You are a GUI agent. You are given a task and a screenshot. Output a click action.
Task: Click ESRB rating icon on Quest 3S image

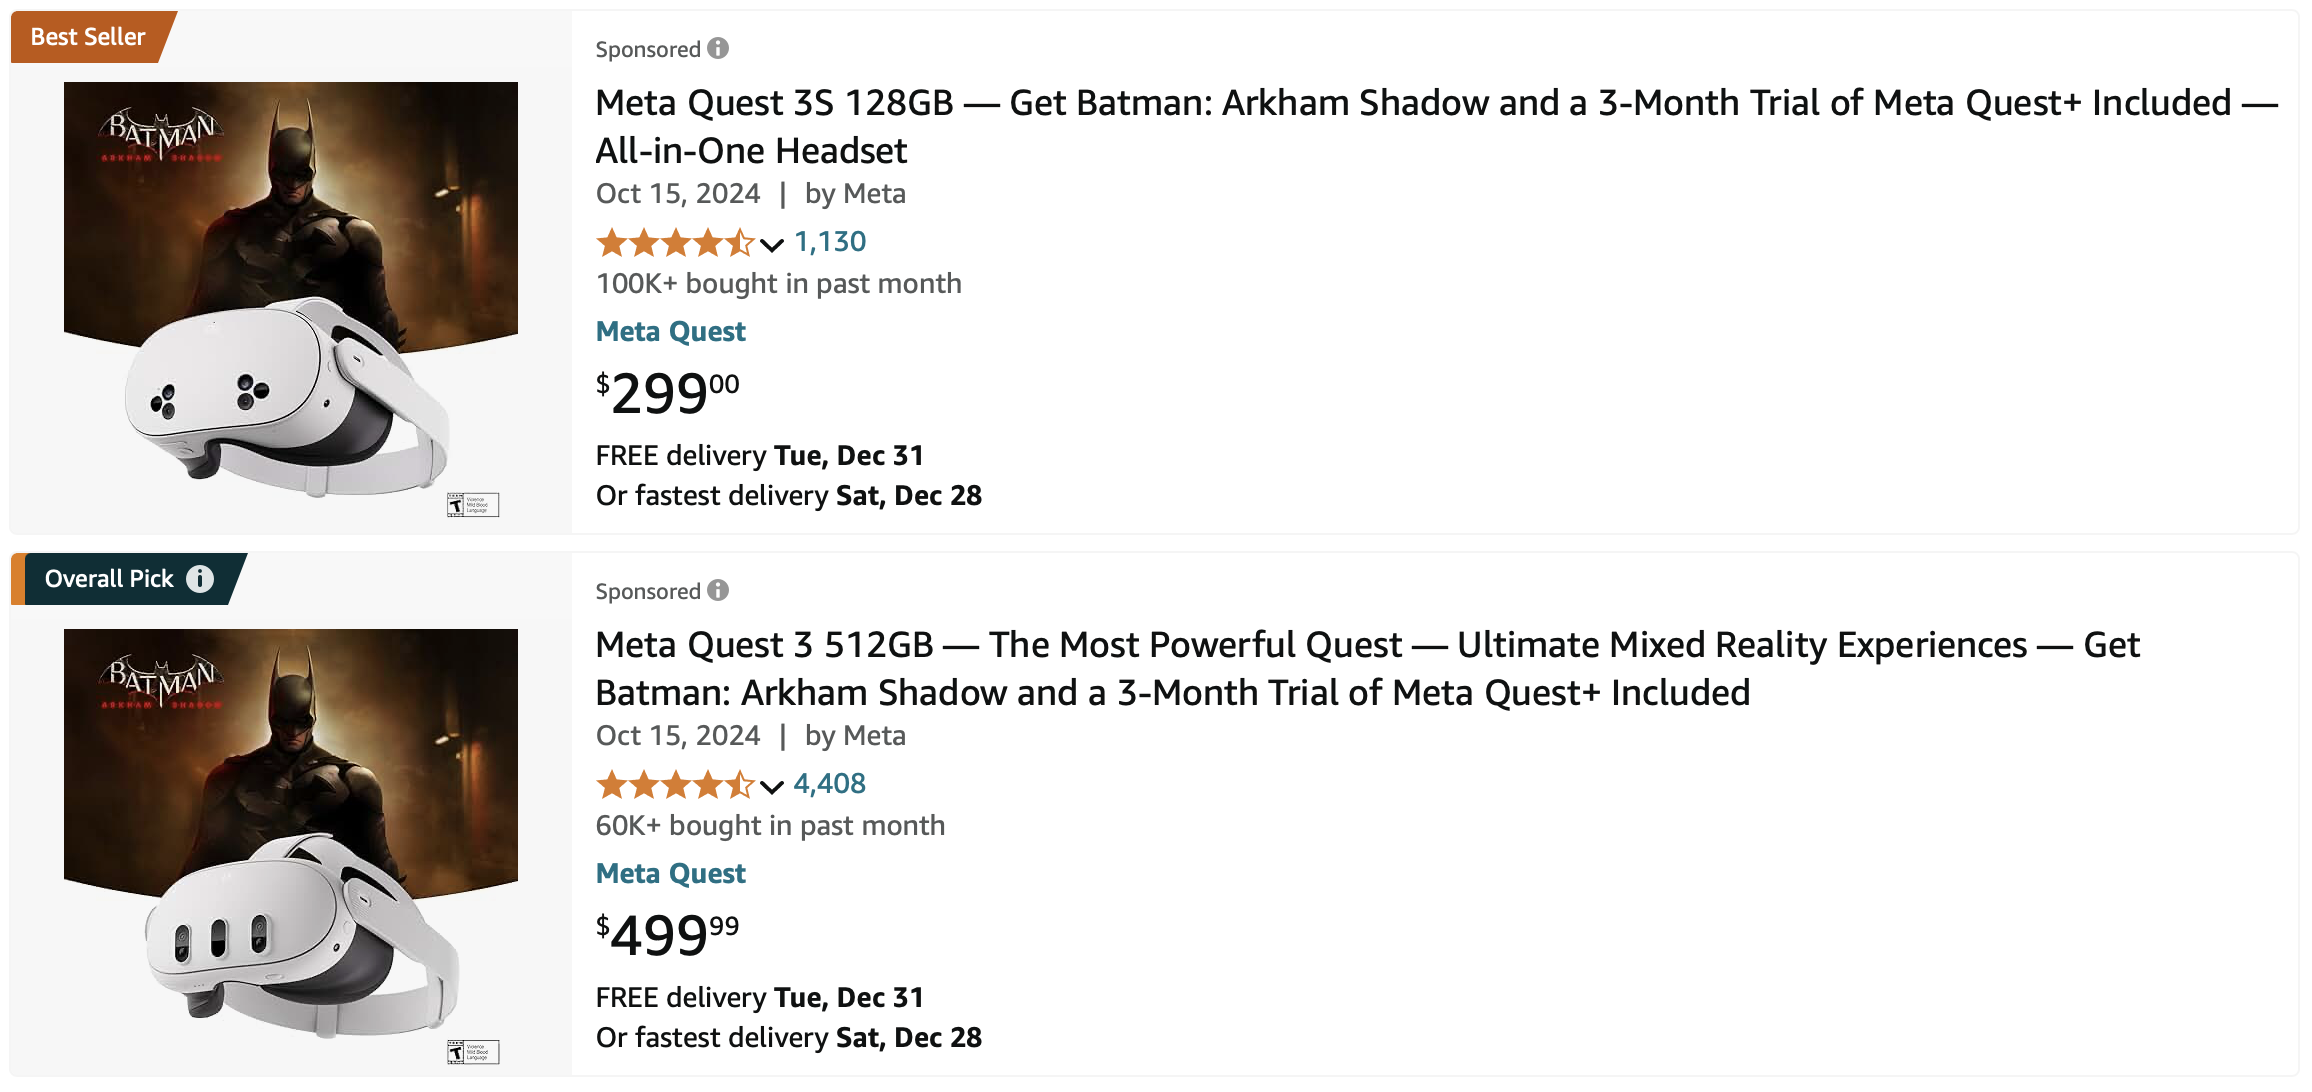tap(473, 505)
